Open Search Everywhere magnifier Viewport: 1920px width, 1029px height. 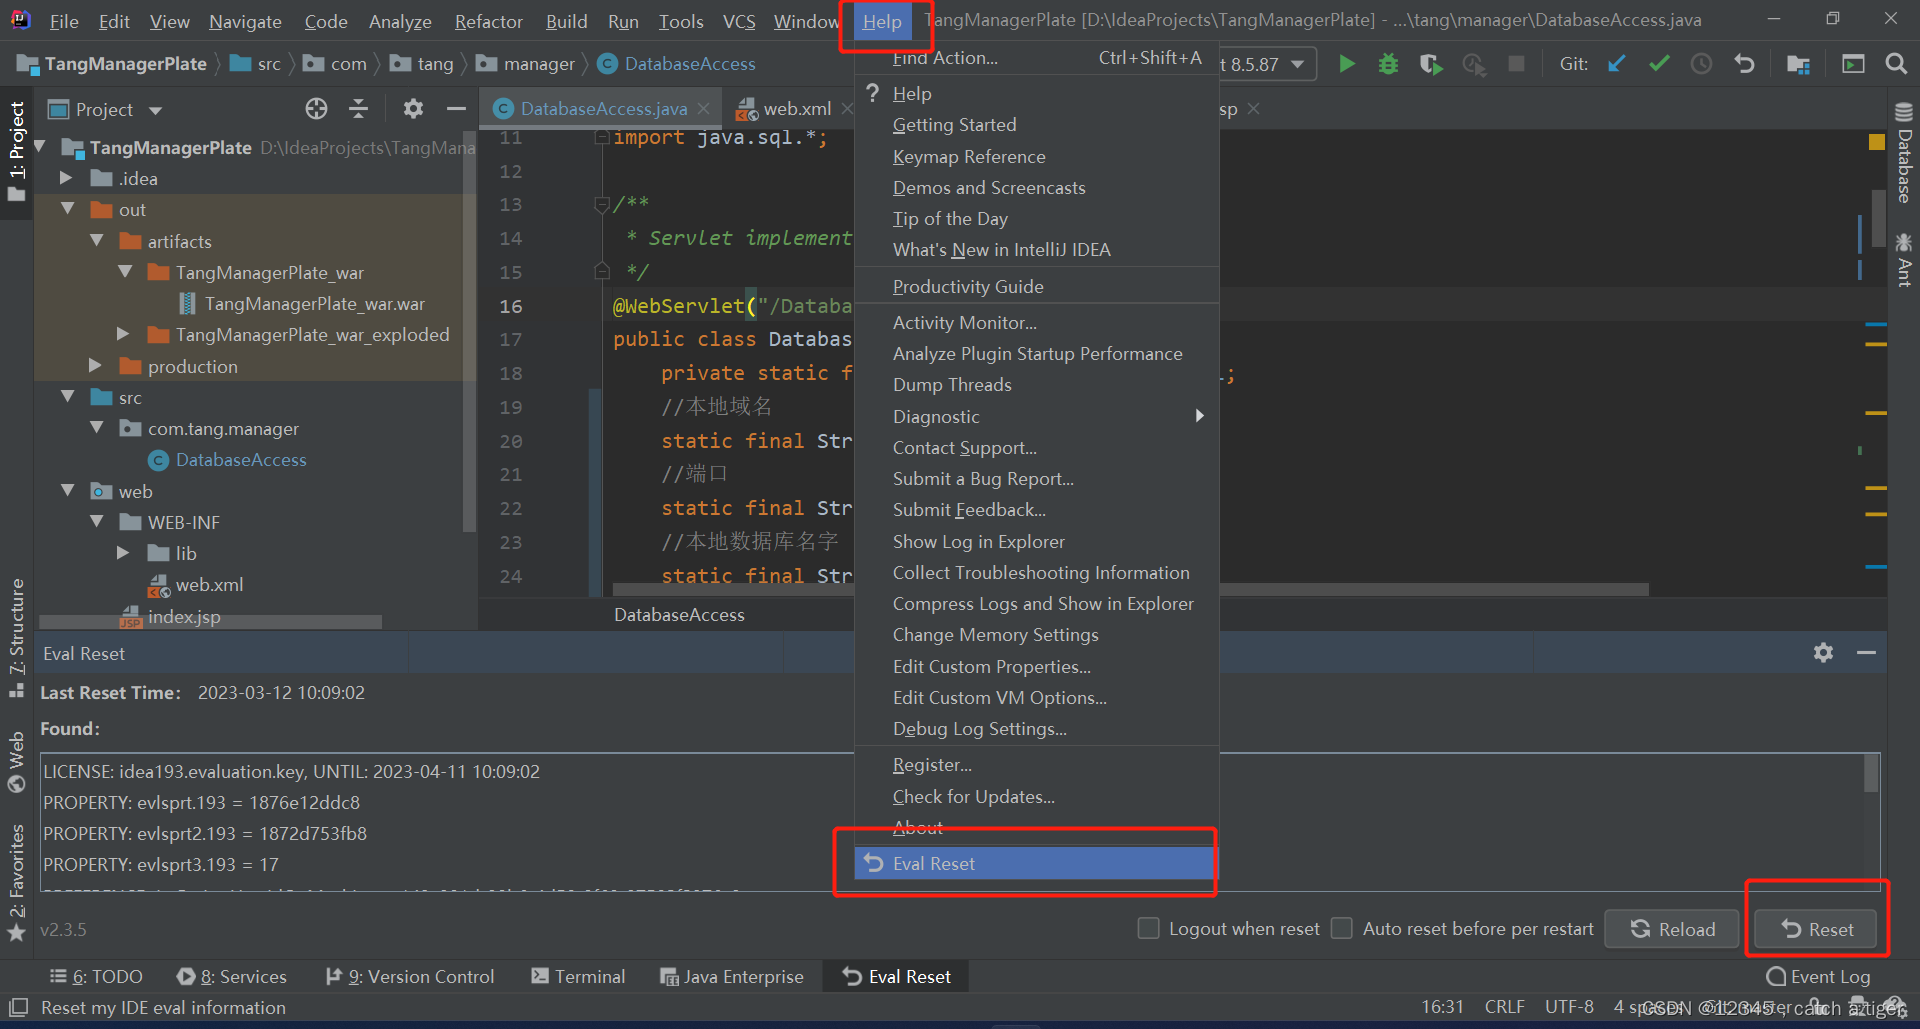point(1895,64)
